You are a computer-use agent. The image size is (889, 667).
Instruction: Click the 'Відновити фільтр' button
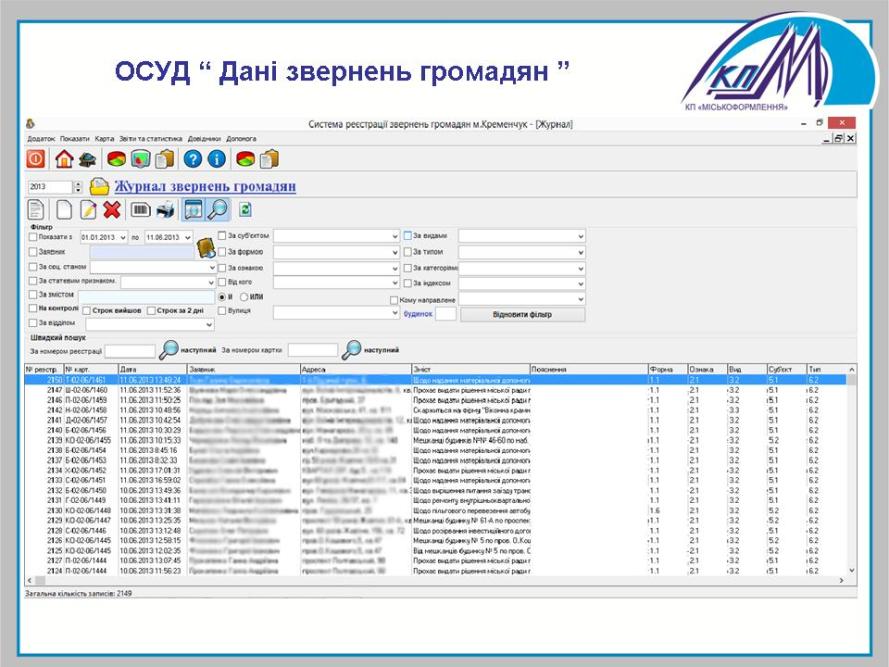click(522, 314)
